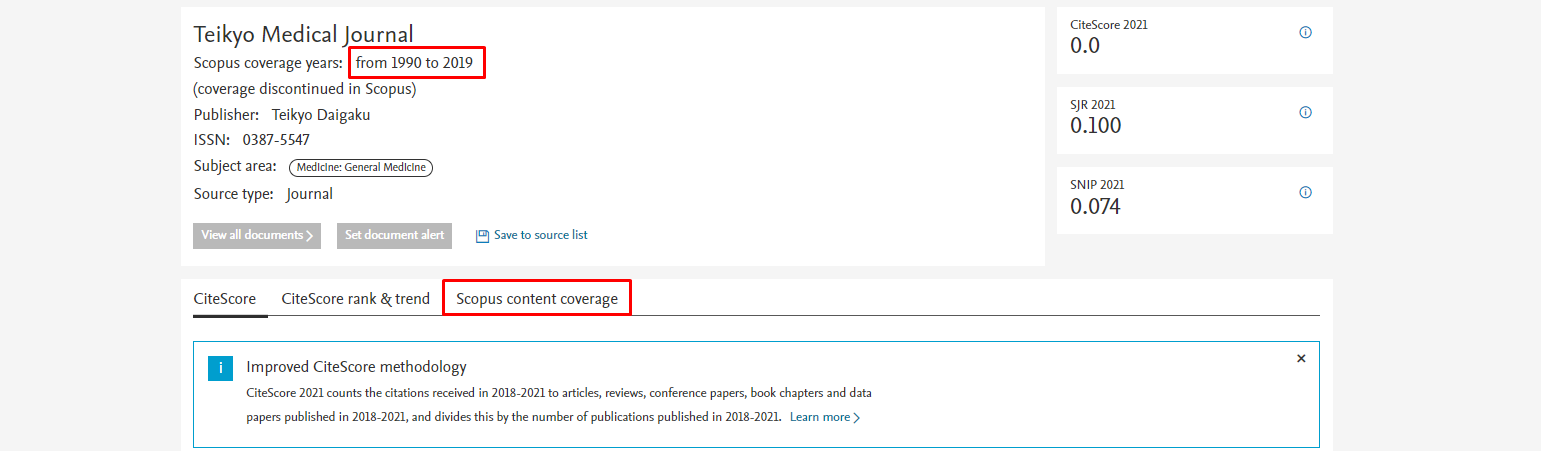Image resolution: width=1541 pixels, height=451 pixels.
Task: Click the CiteScore 2021 value 0.0
Action: (1085, 46)
